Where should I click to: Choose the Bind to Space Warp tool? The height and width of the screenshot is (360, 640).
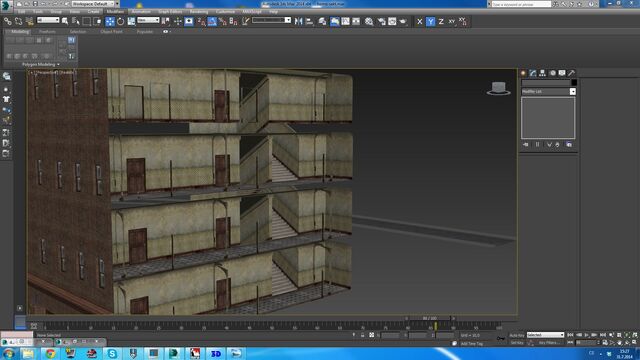(x=29, y=21)
